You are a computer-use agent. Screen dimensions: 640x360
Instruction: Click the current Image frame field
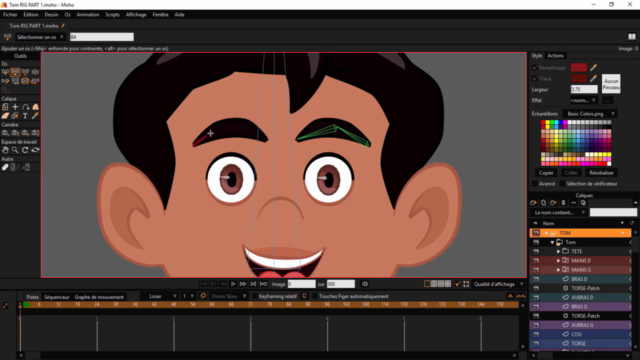pyautogui.click(x=301, y=284)
